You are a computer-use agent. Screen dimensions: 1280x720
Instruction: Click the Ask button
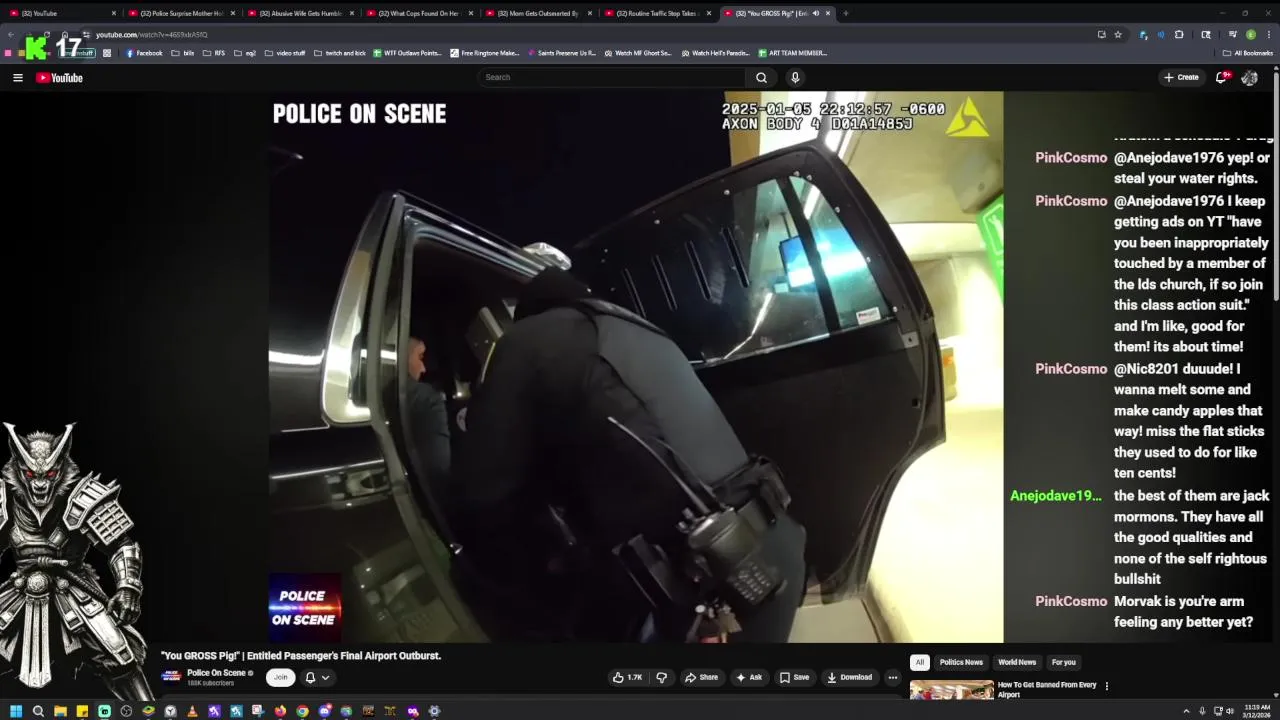click(x=749, y=677)
